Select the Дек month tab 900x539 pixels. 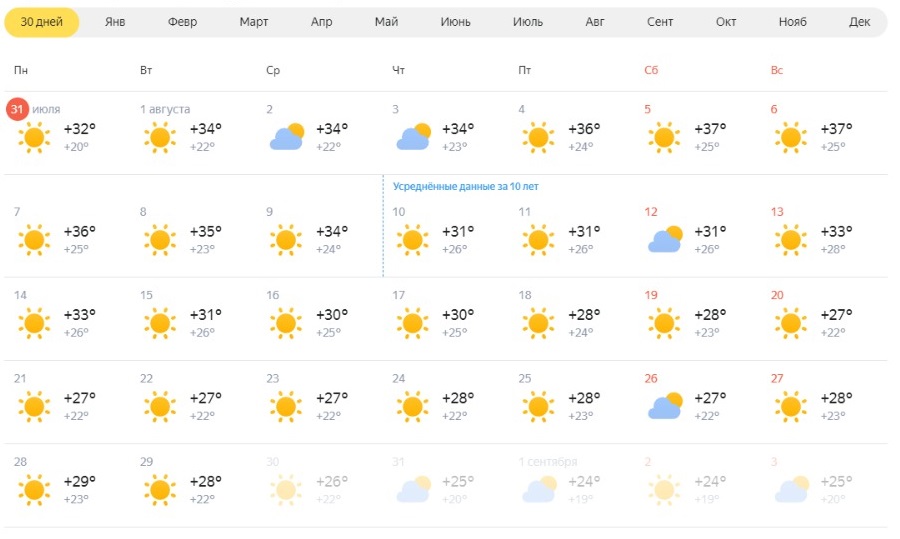[859, 22]
